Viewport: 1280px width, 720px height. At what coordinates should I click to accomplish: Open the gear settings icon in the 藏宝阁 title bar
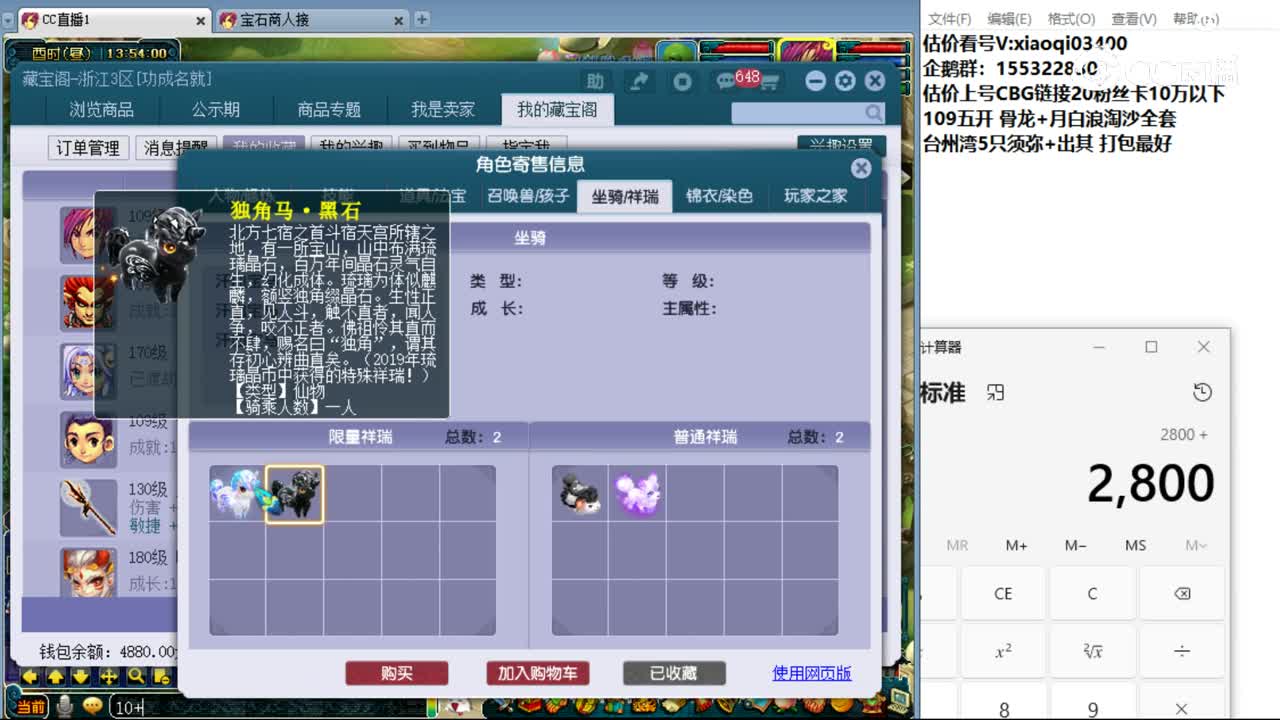pyautogui.click(x=845, y=81)
